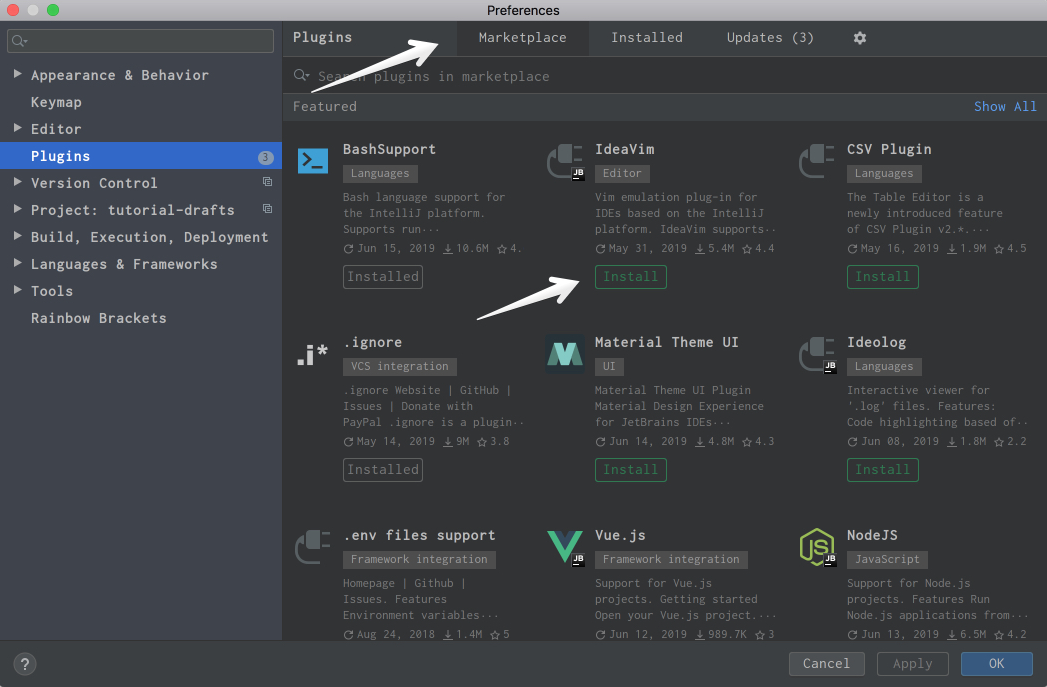Viewport: 1047px width, 687px height.
Task: Click the .env files Framework integration tag
Action: pyautogui.click(x=419, y=559)
